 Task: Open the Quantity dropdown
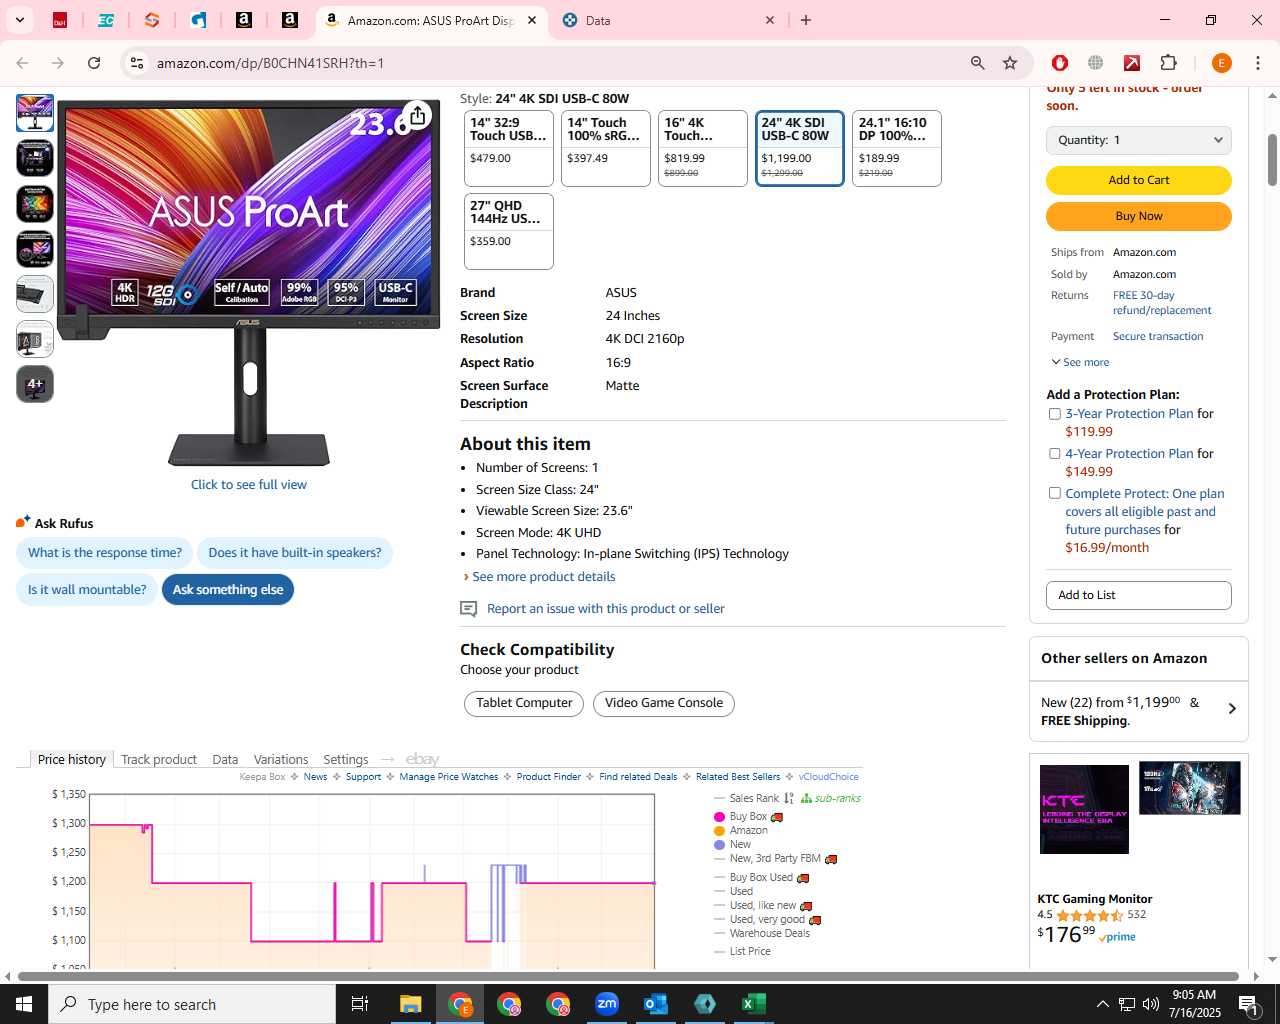pyautogui.click(x=1139, y=140)
